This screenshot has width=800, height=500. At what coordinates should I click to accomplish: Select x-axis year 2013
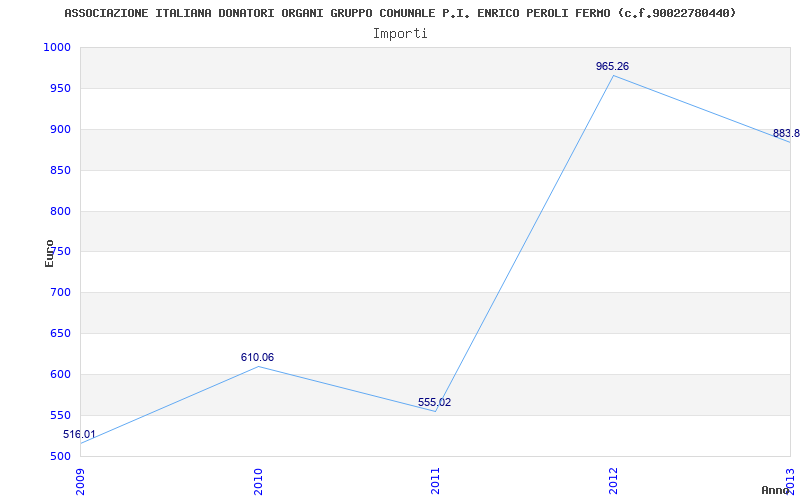tap(790, 481)
